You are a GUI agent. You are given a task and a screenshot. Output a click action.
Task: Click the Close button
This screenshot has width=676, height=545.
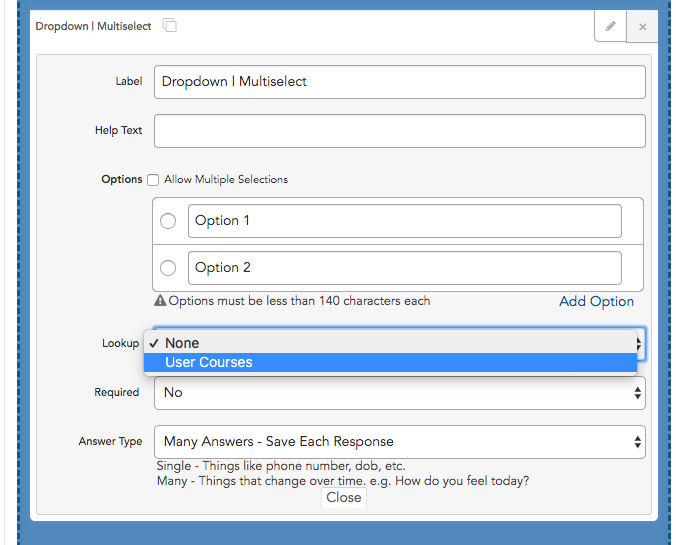tap(344, 498)
